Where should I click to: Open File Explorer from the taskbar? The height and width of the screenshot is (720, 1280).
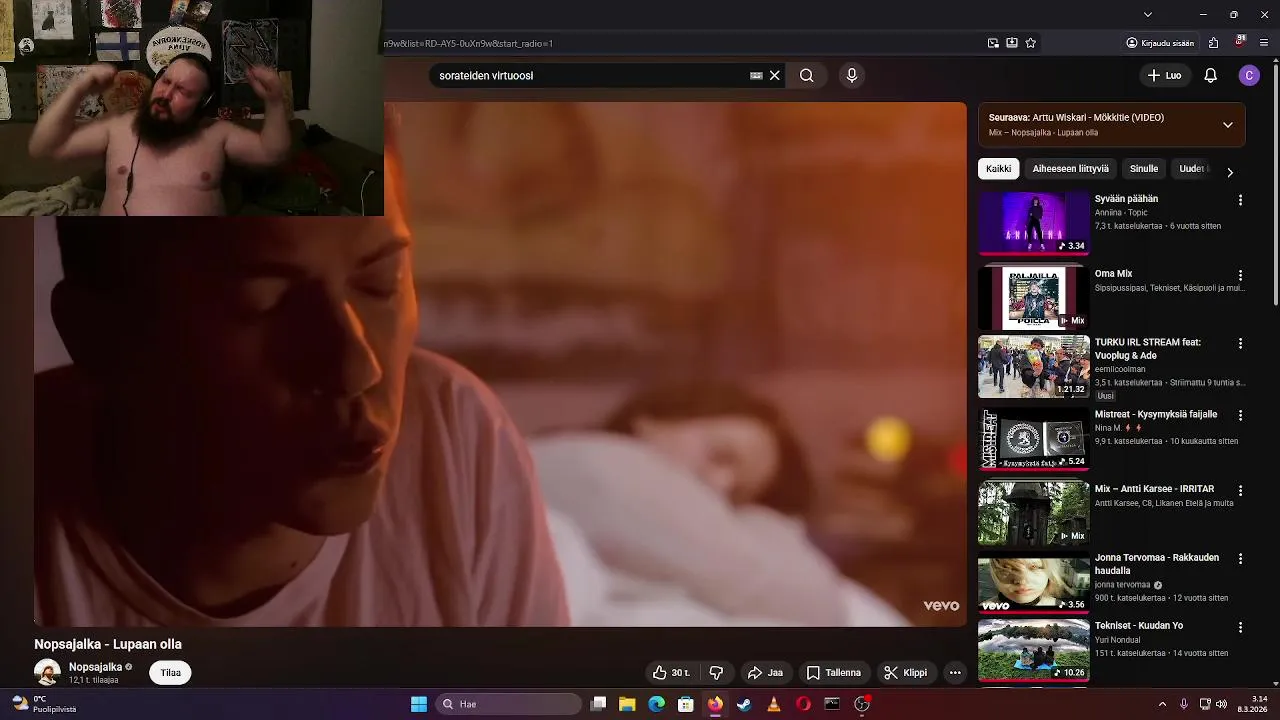627,704
